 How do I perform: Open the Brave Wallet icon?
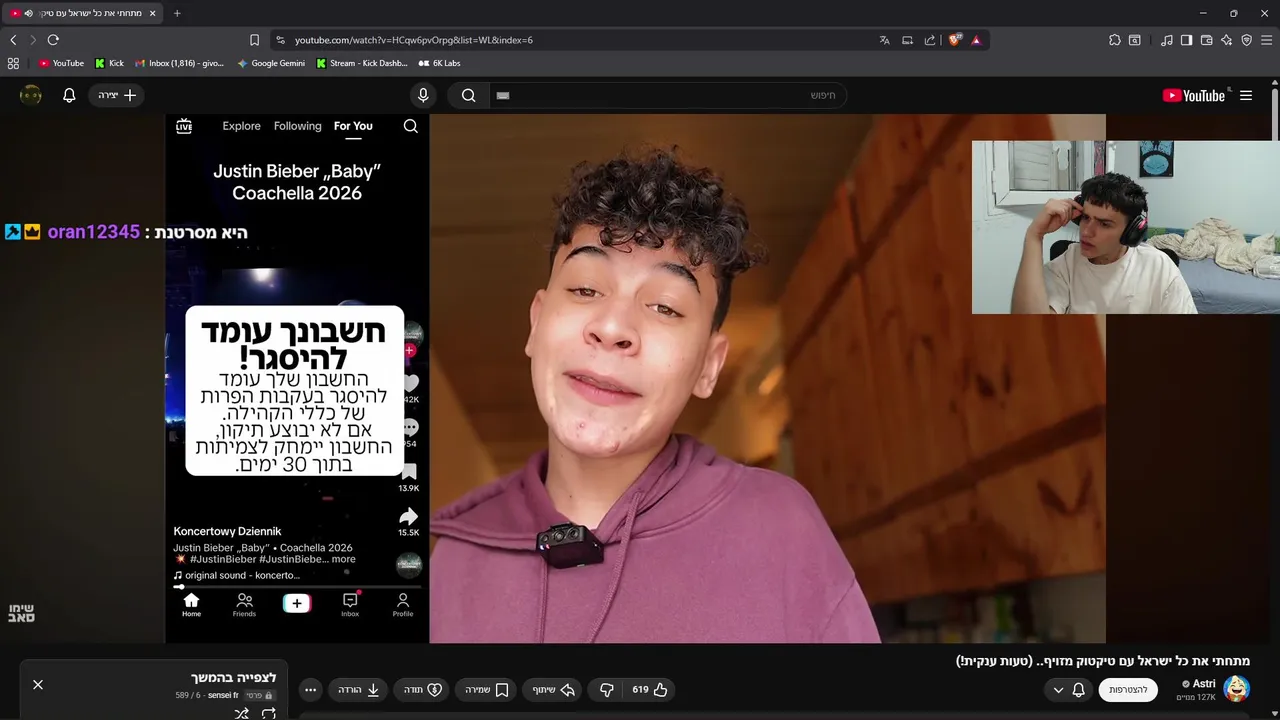coord(1206,40)
